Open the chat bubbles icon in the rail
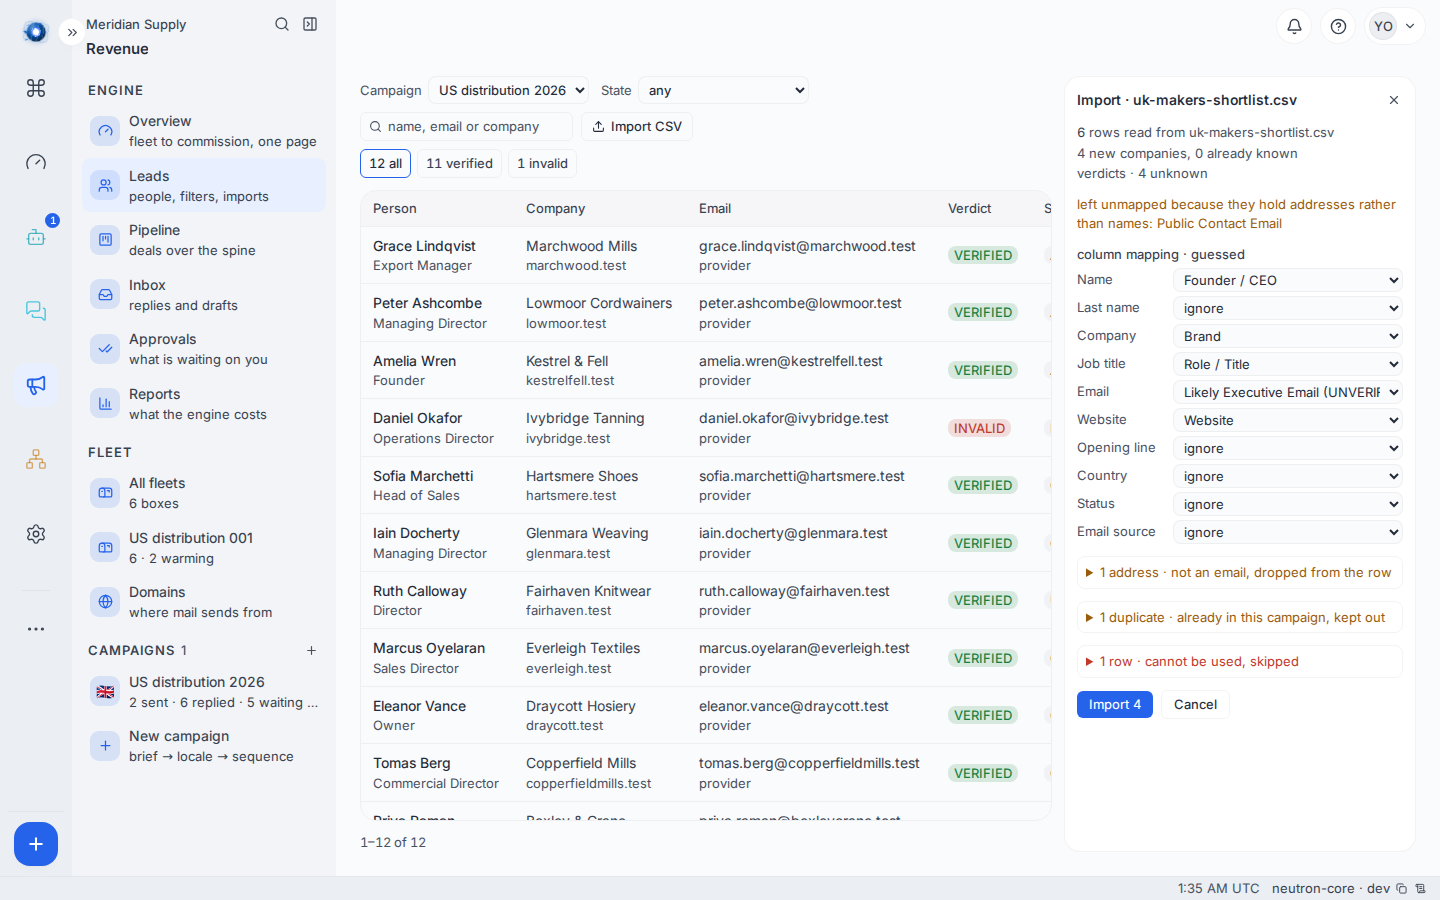The height and width of the screenshot is (900, 1440). 36,311
